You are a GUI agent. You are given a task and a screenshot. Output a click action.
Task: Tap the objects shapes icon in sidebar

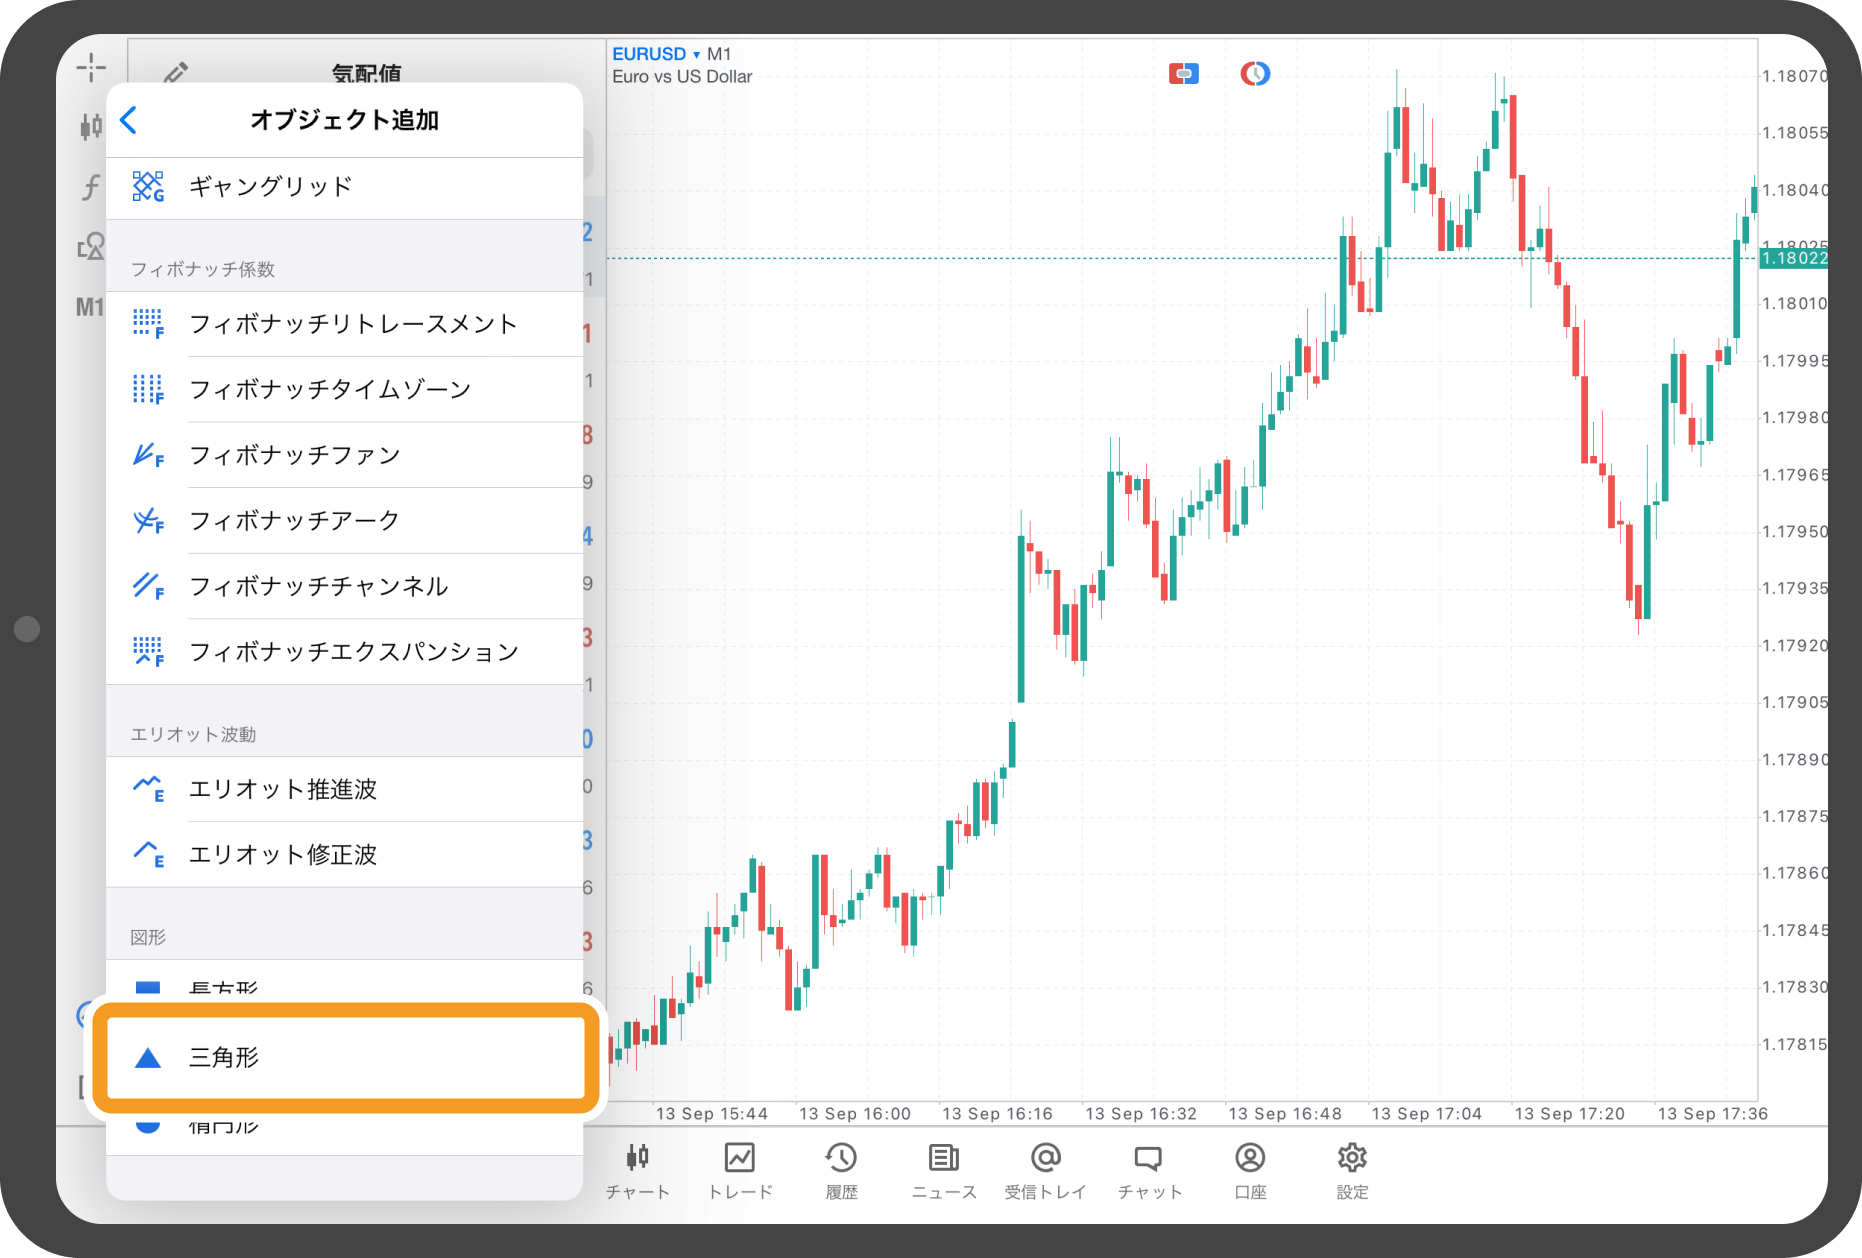tap(91, 246)
